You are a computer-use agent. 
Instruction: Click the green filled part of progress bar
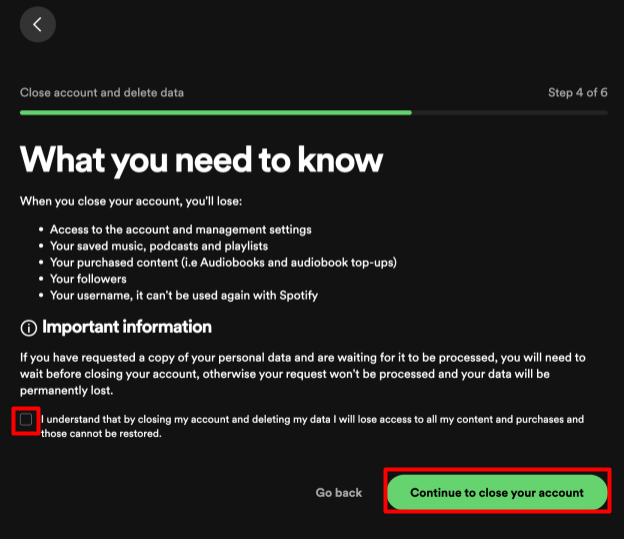(x=215, y=112)
